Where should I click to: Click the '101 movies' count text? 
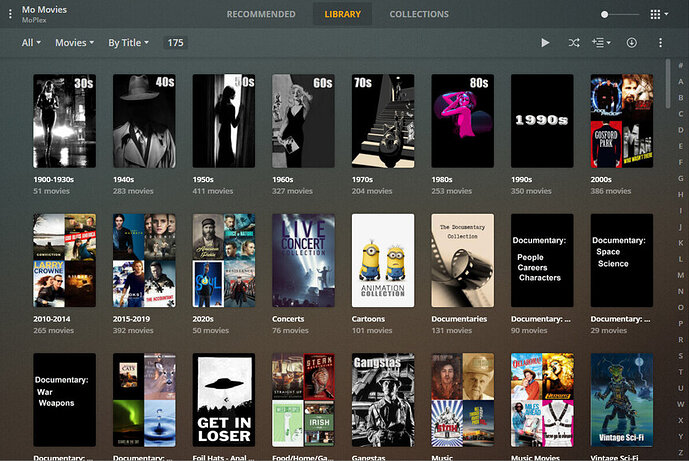click(372, 330)
